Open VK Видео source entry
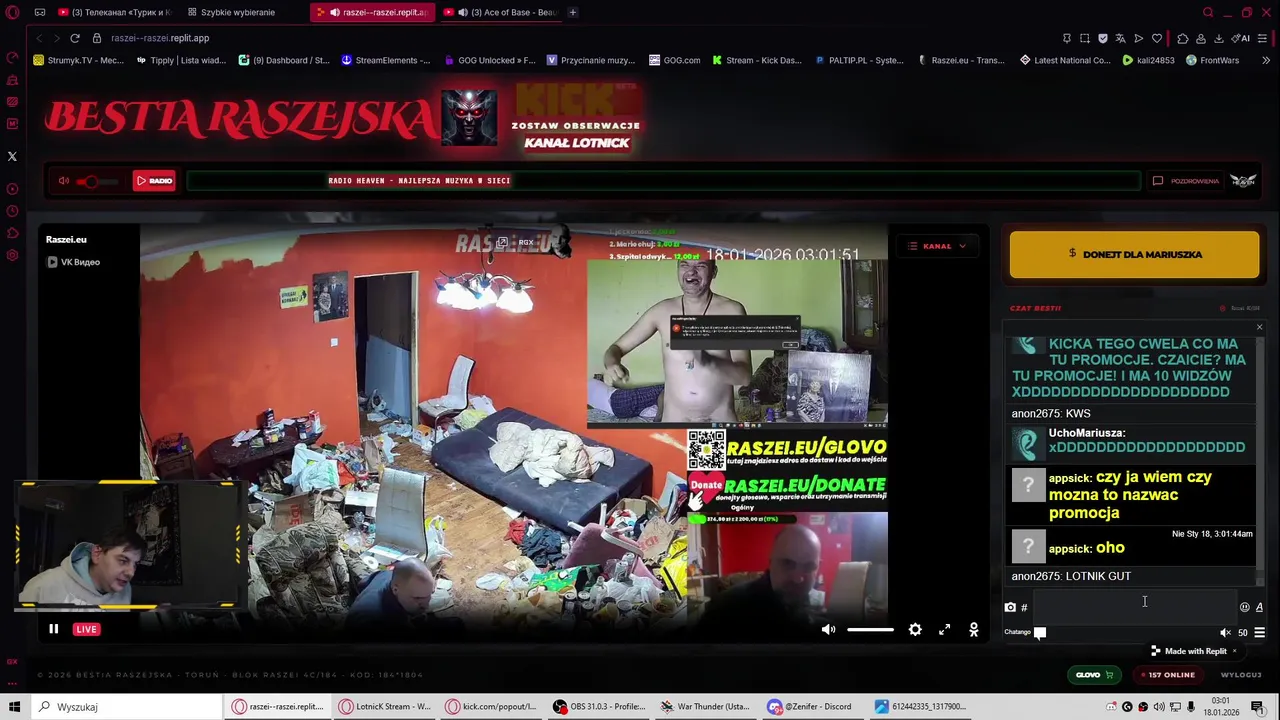The width and height of the screenshot is (1280, 720). tap(74, 262)
